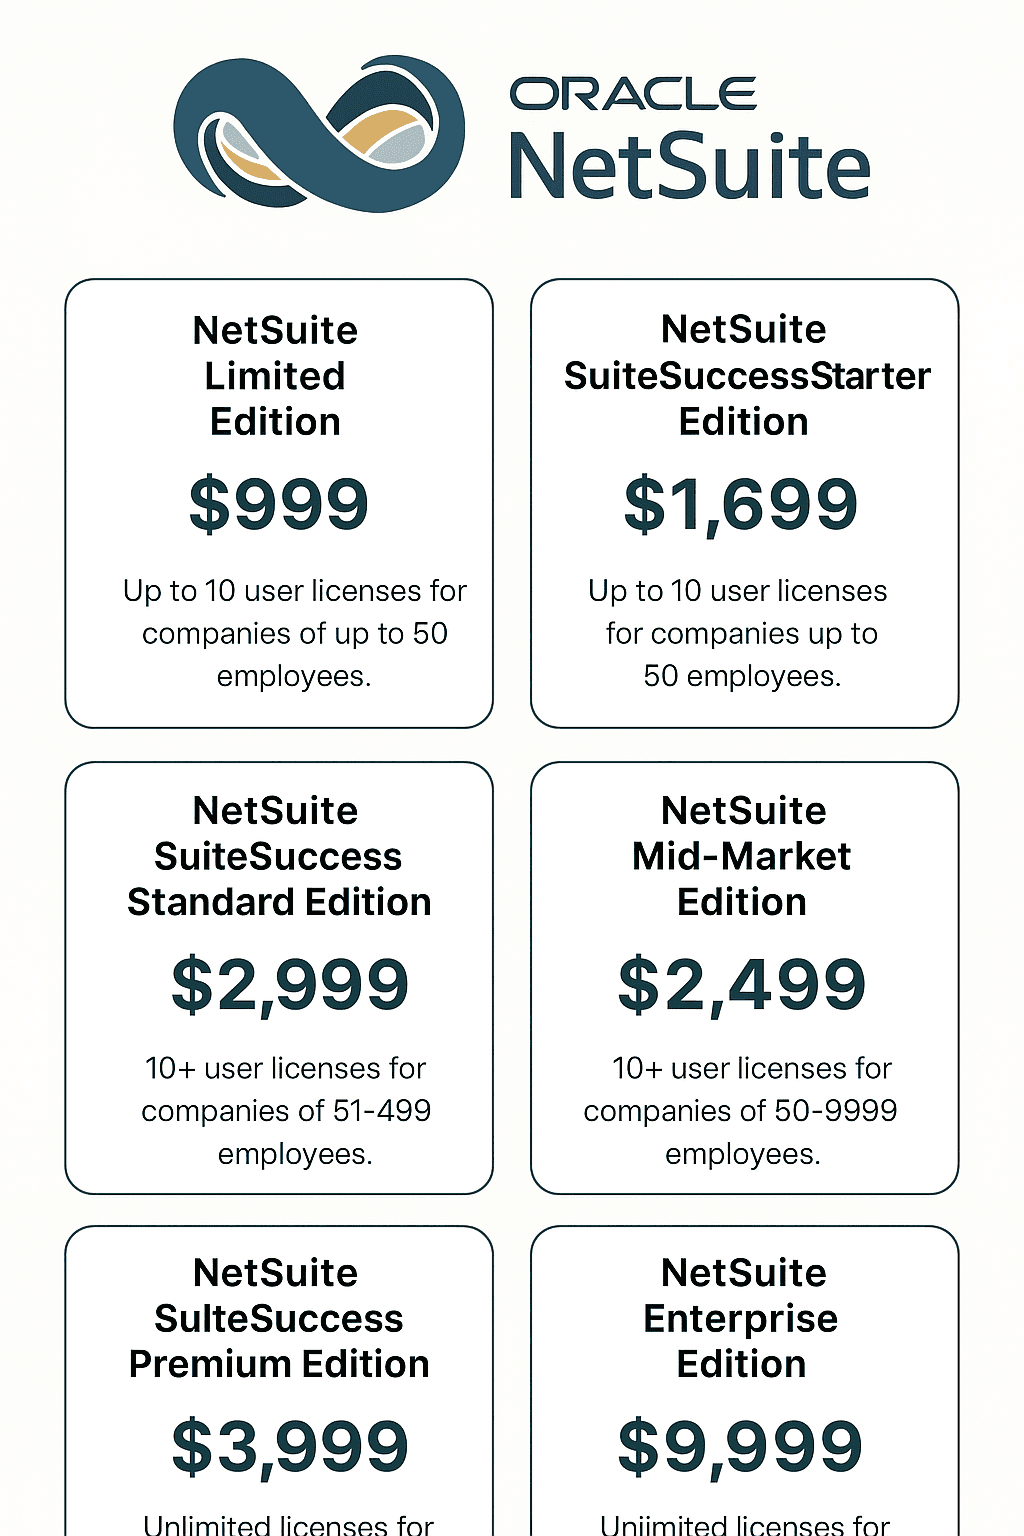Viewport: 1024px width, 1536px height.
Task: Click the Premium Edition unlimited licenses text
Action: pos(288,1524)
